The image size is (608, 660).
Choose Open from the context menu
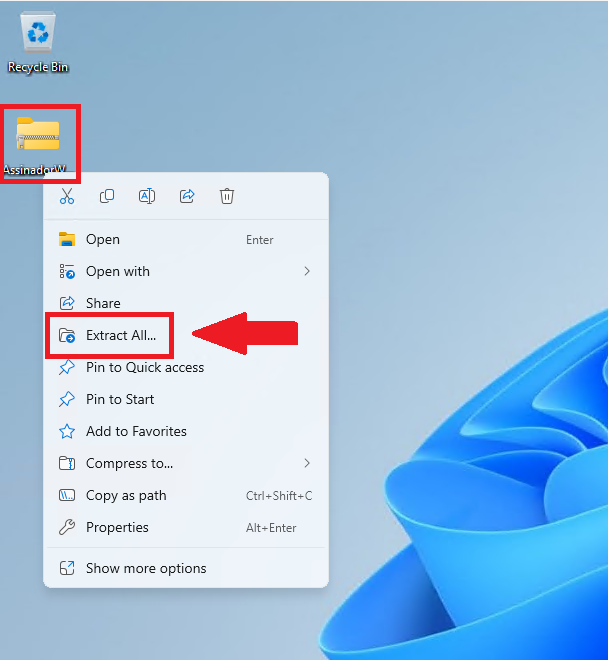click(186, 240)
